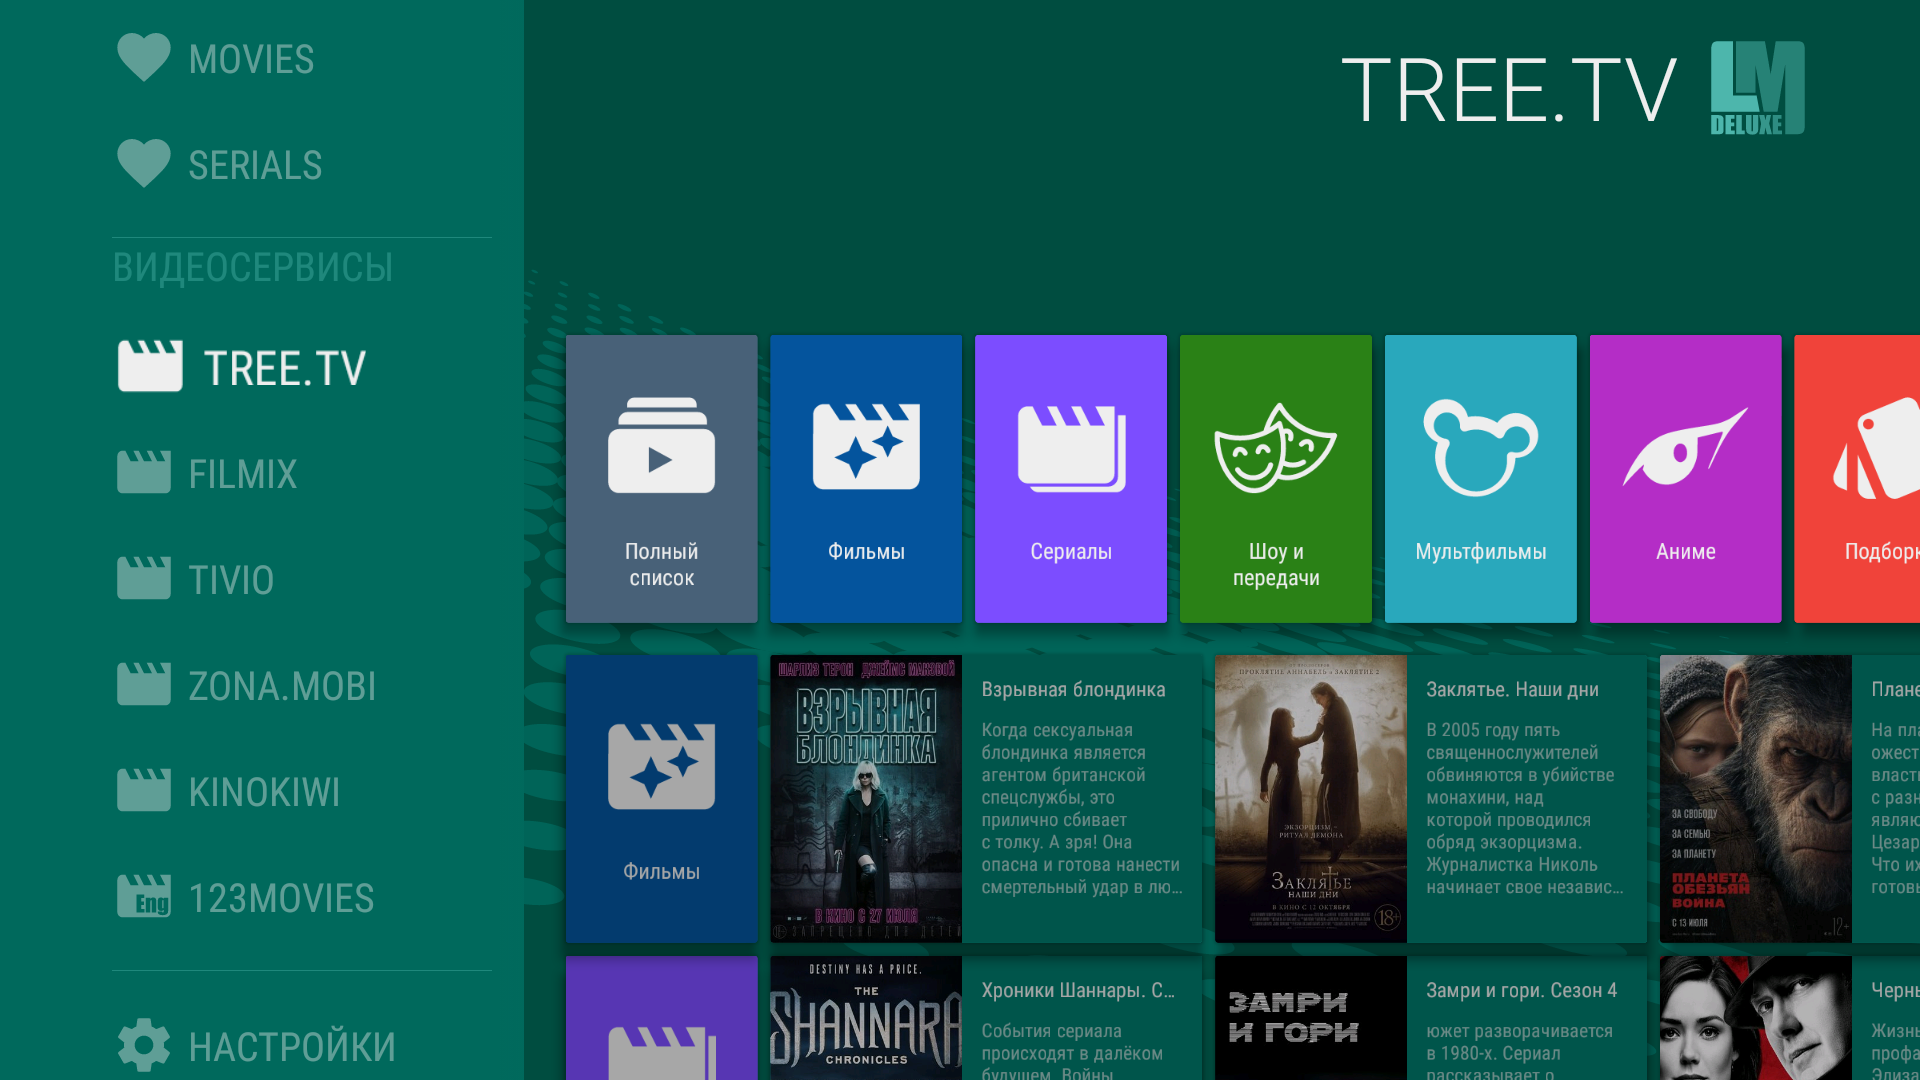Select the Сериалы category tile
The width and height of the screenshot is (1920, 1080).
coord(1070,478)
